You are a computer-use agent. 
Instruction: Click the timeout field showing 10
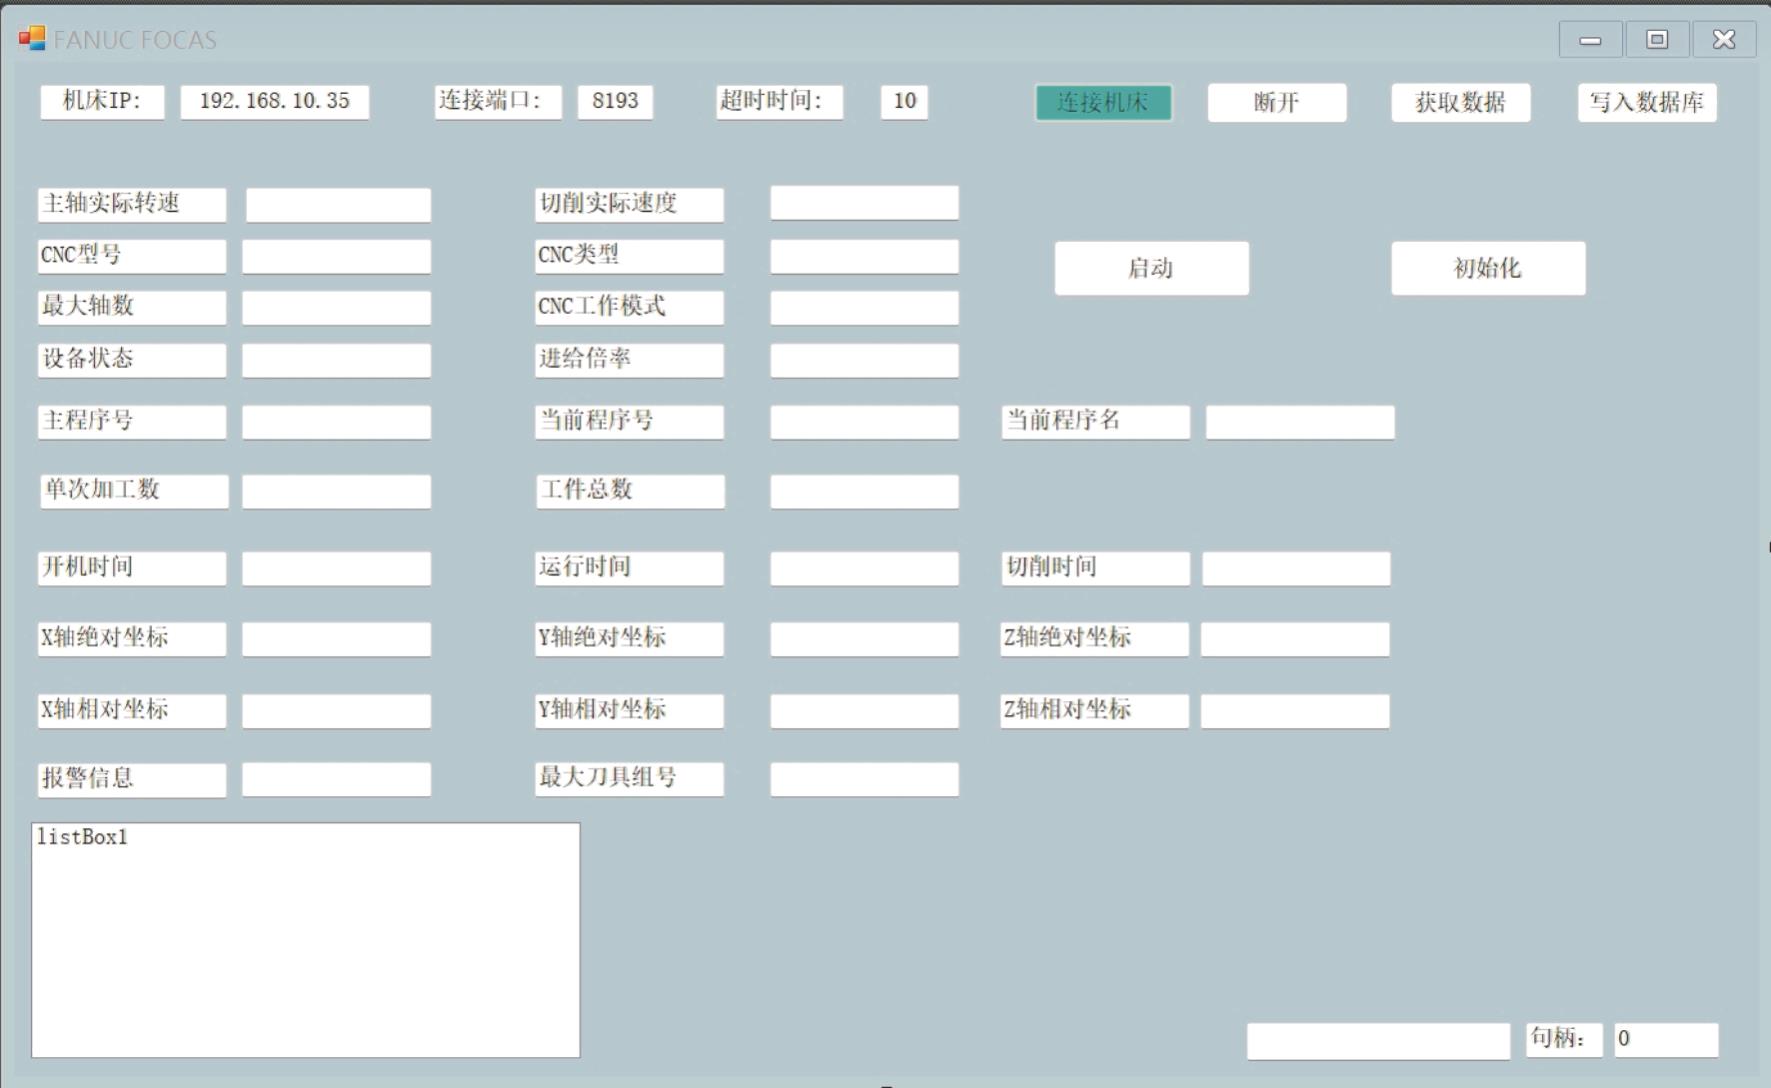[904, 101]
